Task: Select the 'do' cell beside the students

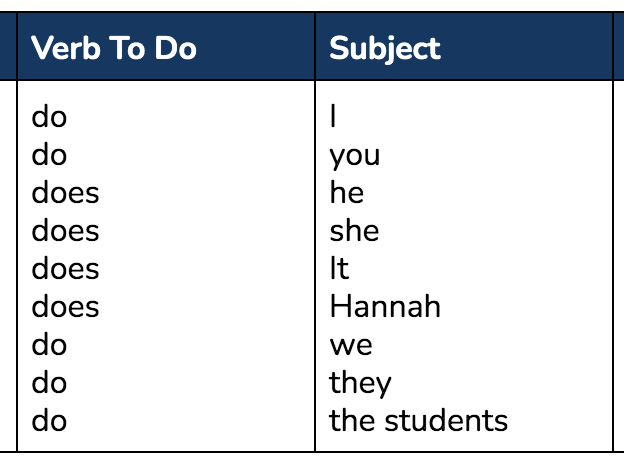Action: (49, 421)
